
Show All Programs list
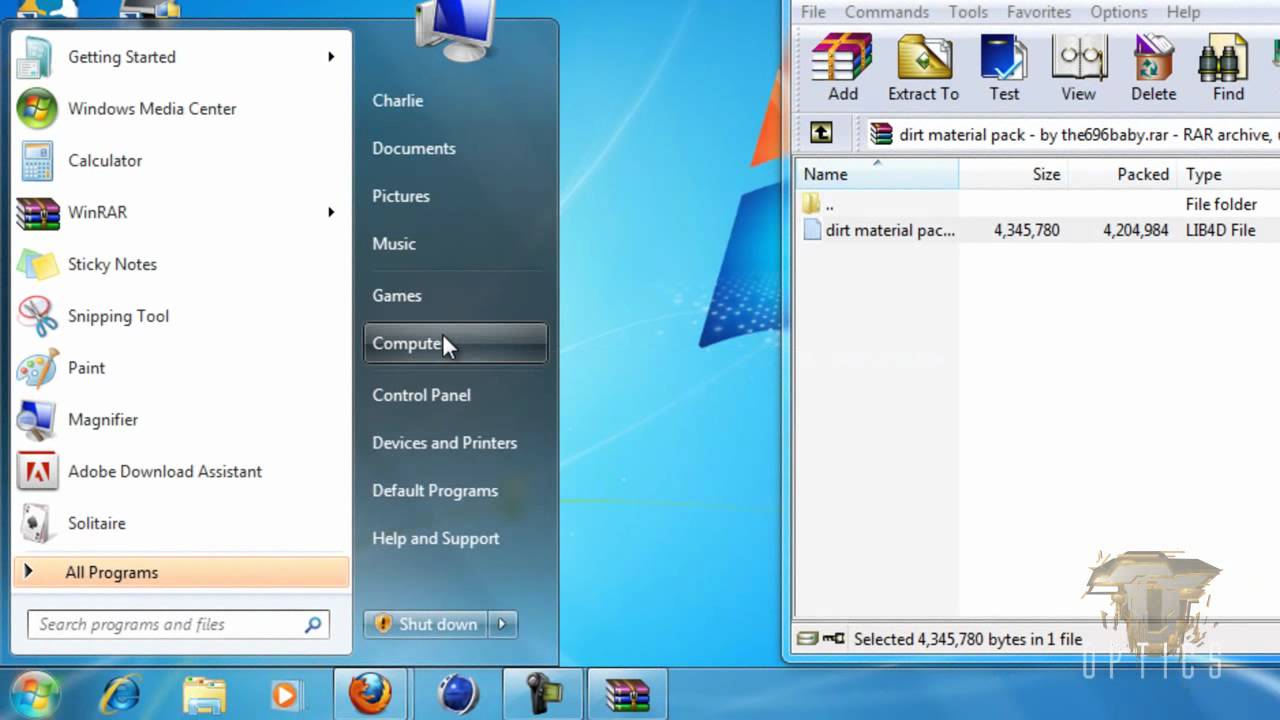pyautogui.click(x=182, y=573)
